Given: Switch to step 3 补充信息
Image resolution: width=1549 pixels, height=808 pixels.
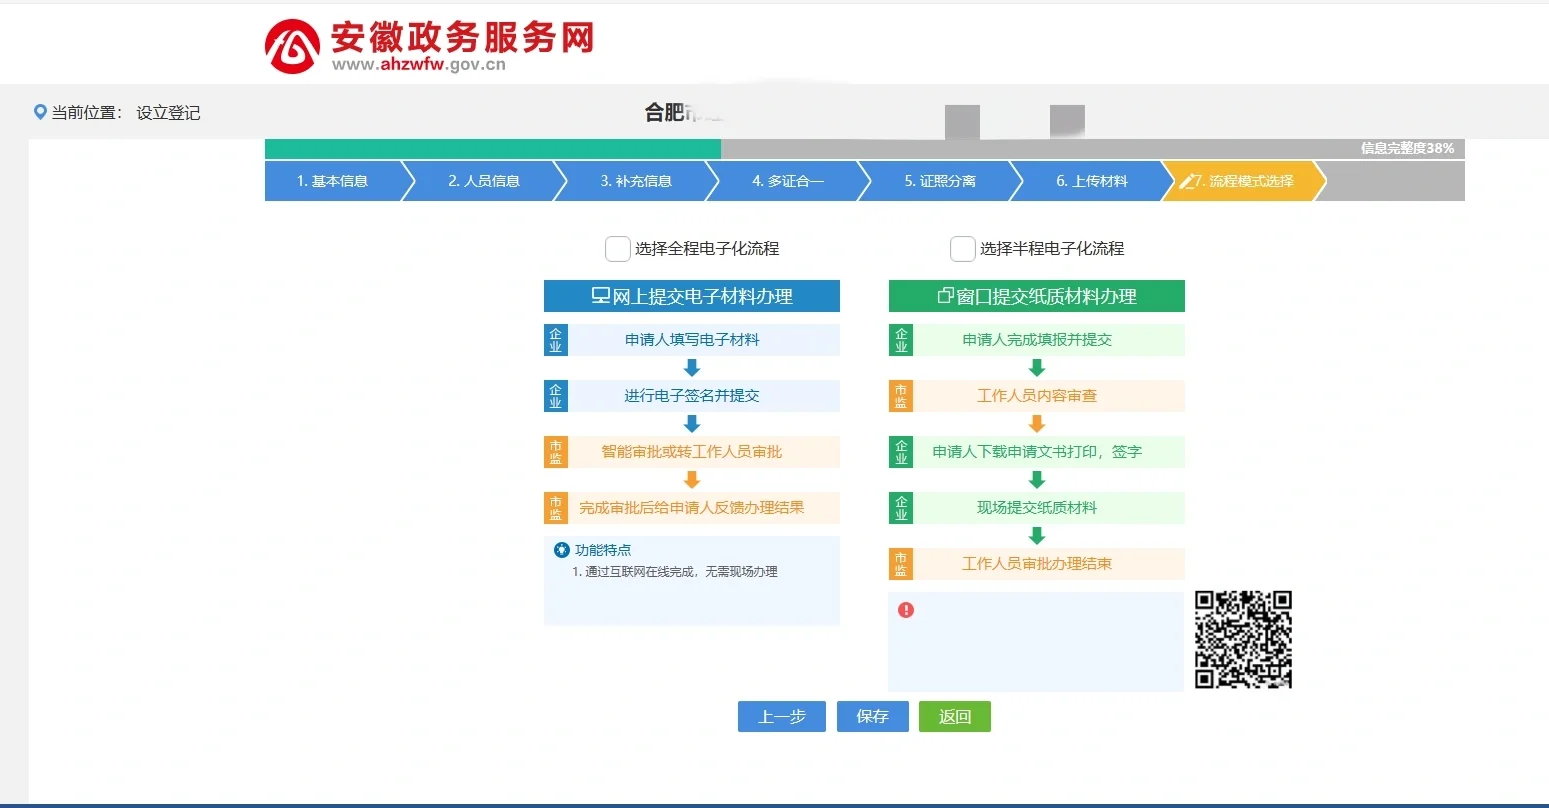Looking at the screenshot, I should point(636,181).
